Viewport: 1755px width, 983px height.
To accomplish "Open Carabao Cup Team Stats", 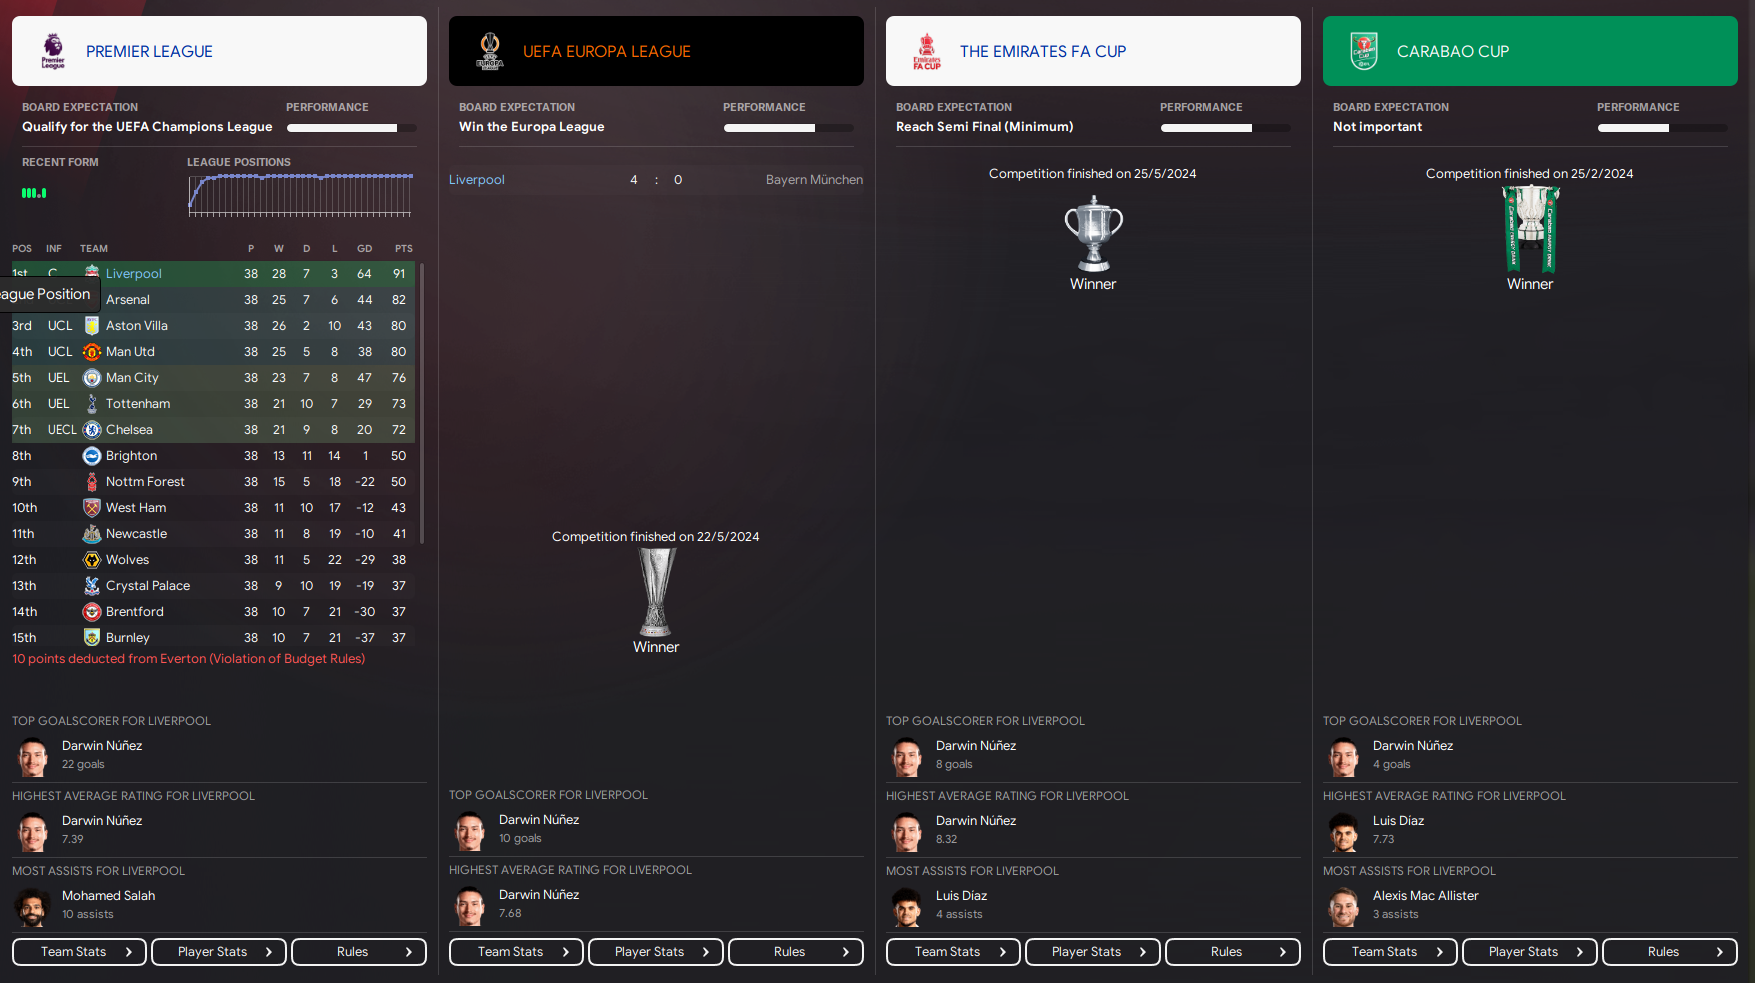I will click(1390, 952).
